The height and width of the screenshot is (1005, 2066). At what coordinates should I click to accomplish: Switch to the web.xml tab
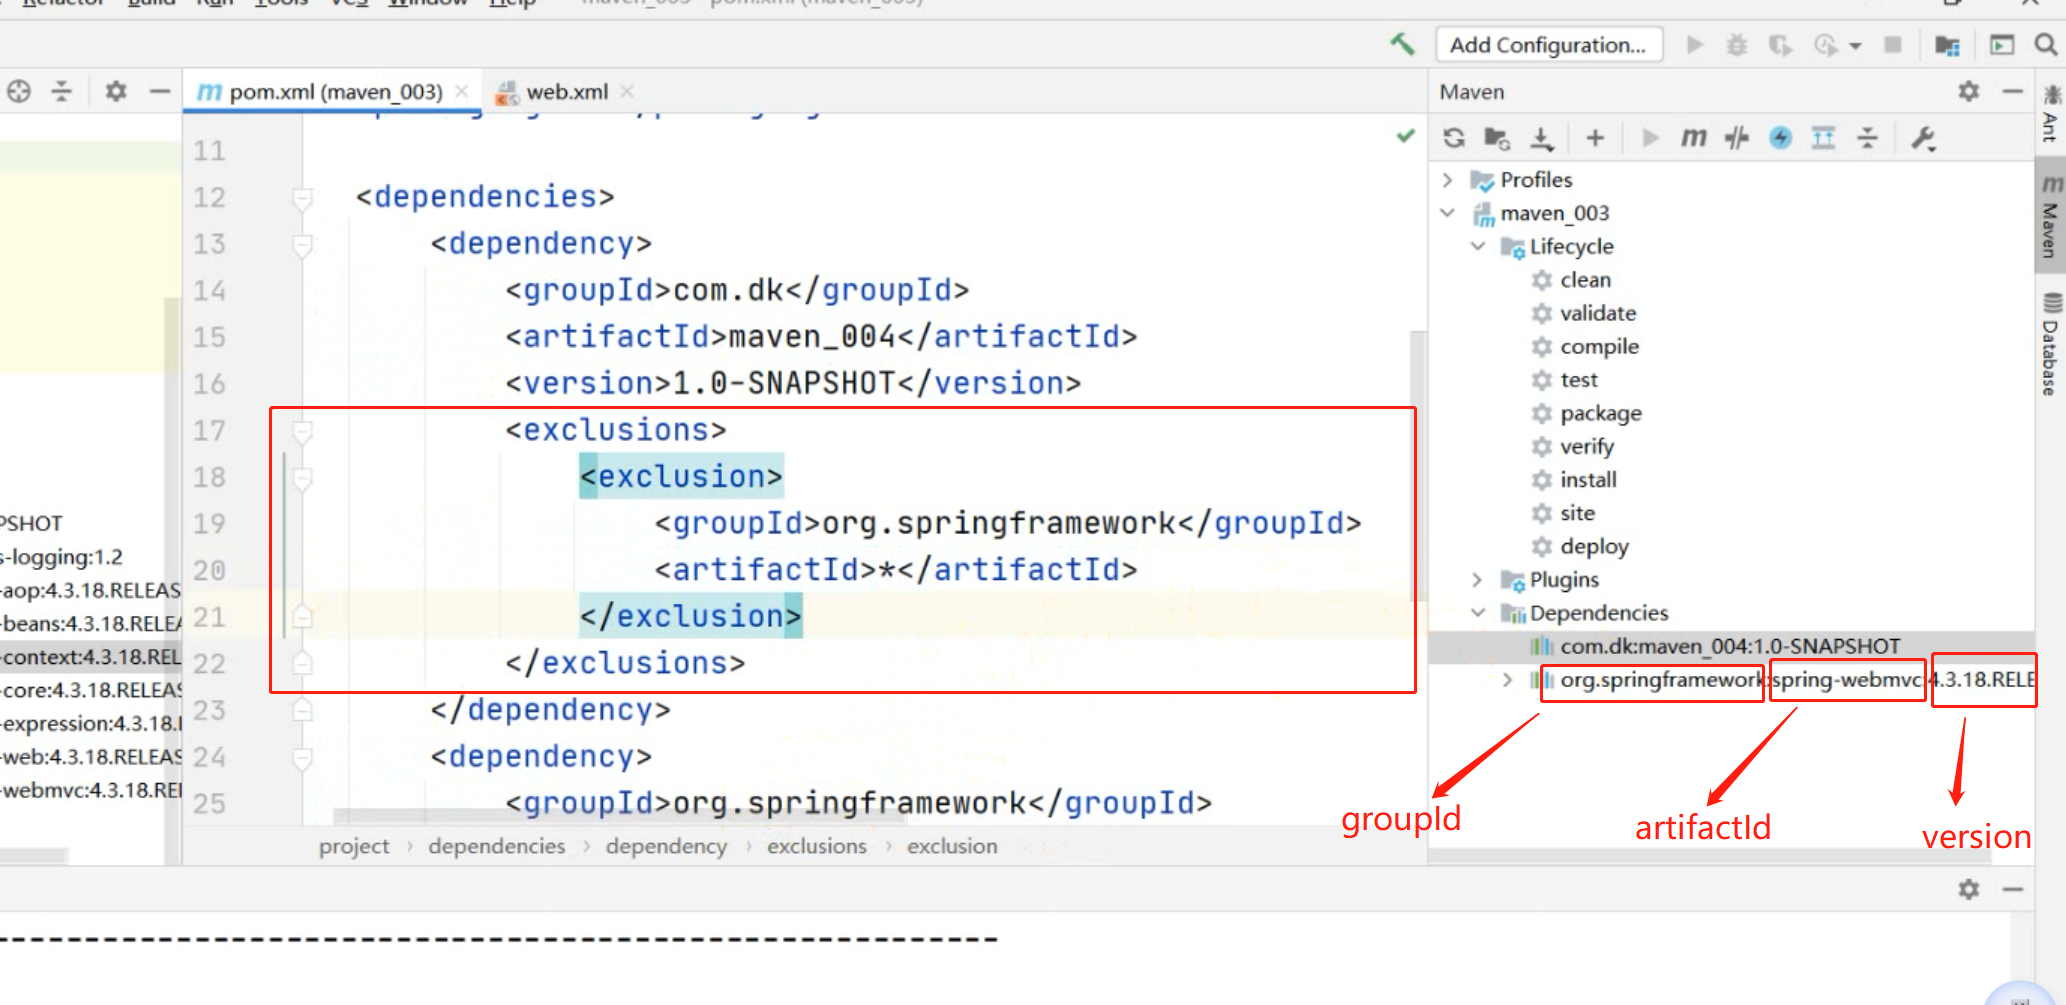click(567, 92)
